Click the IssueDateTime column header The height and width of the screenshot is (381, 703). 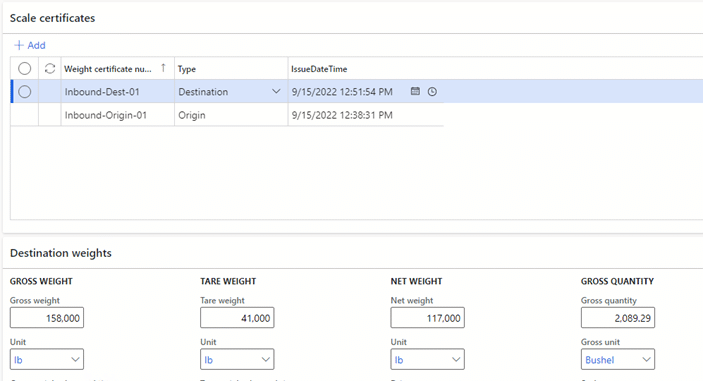tap(319, 69)
